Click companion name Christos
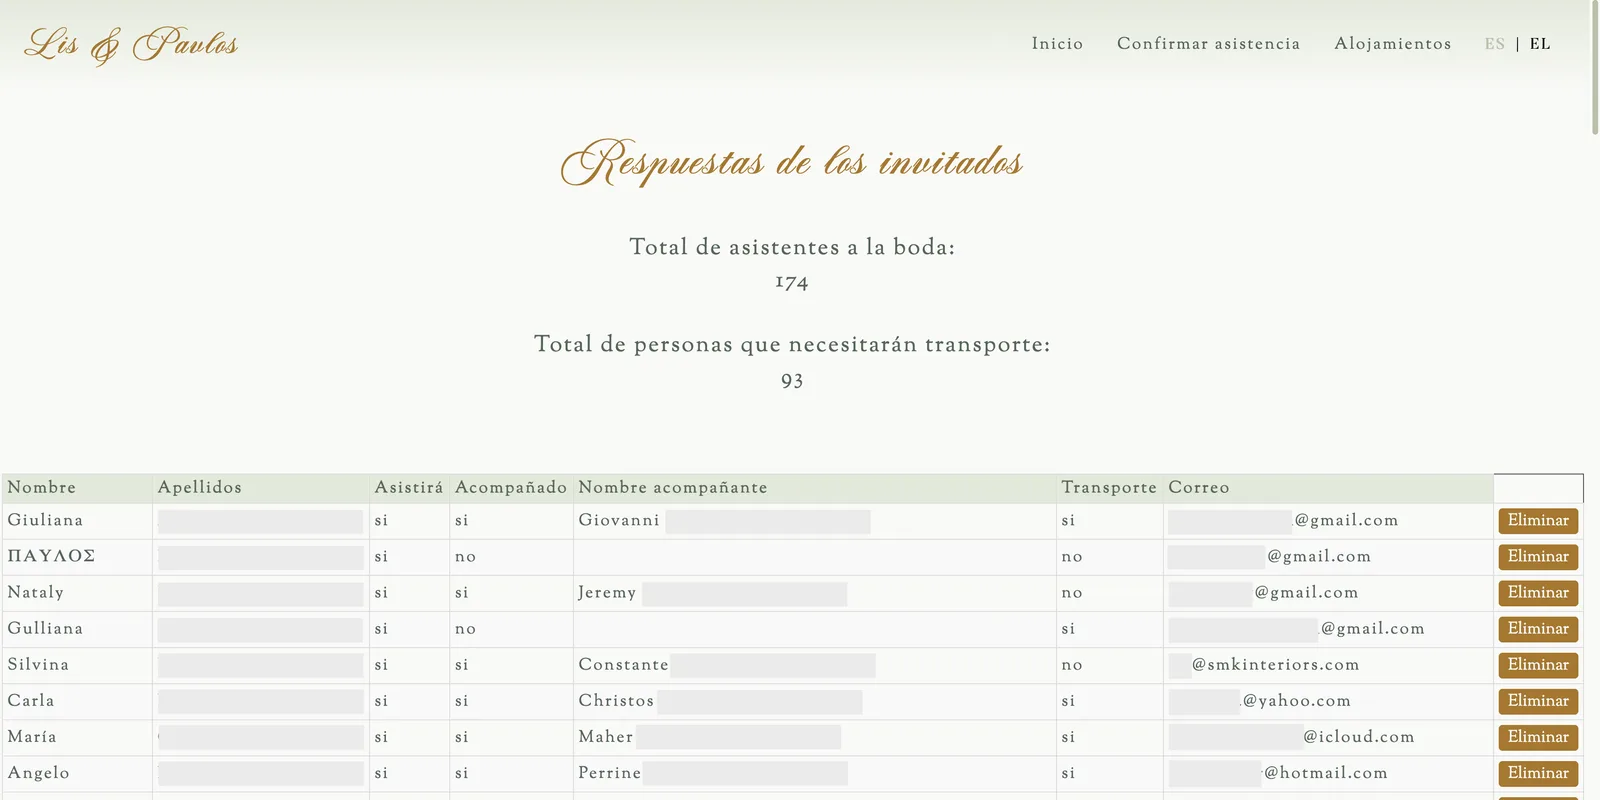 (616, 700)
